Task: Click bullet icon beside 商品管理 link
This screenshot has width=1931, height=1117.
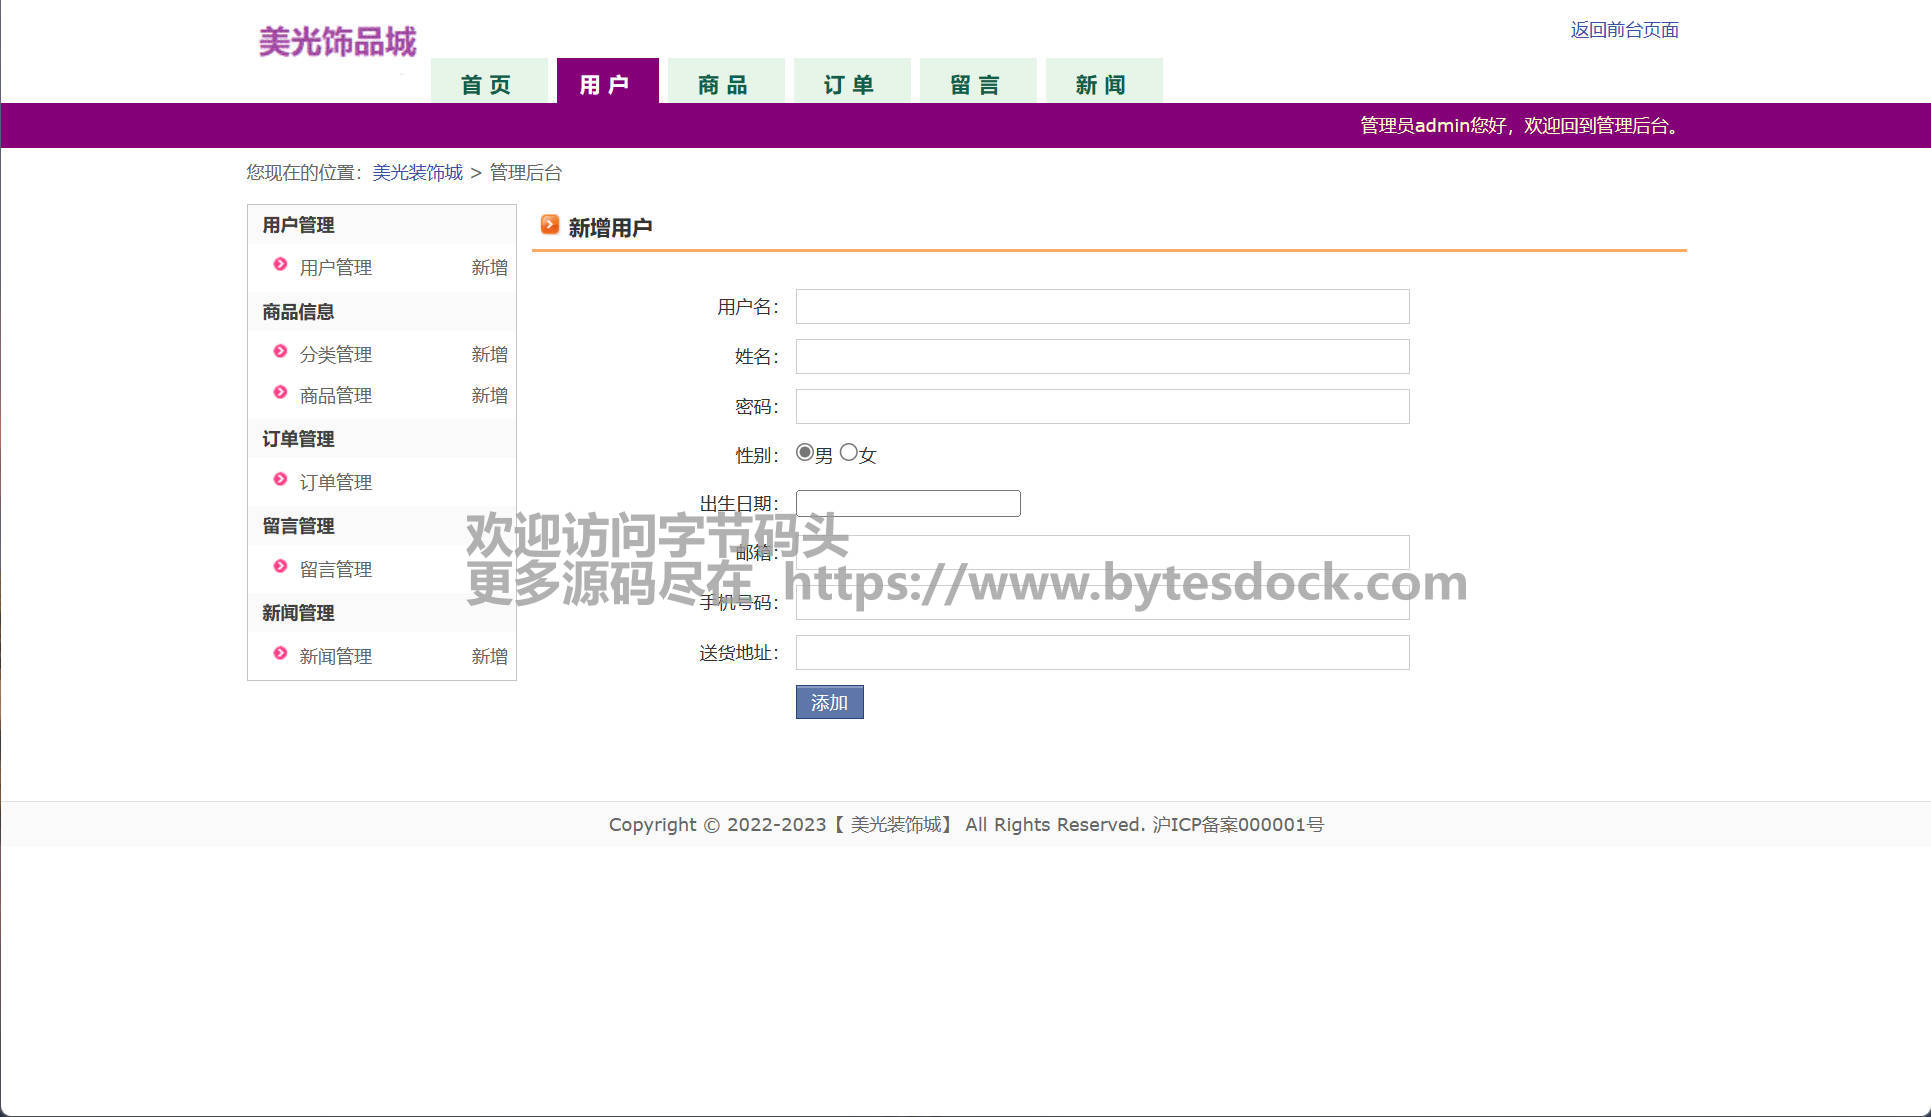Action: (x=280, y=393)
